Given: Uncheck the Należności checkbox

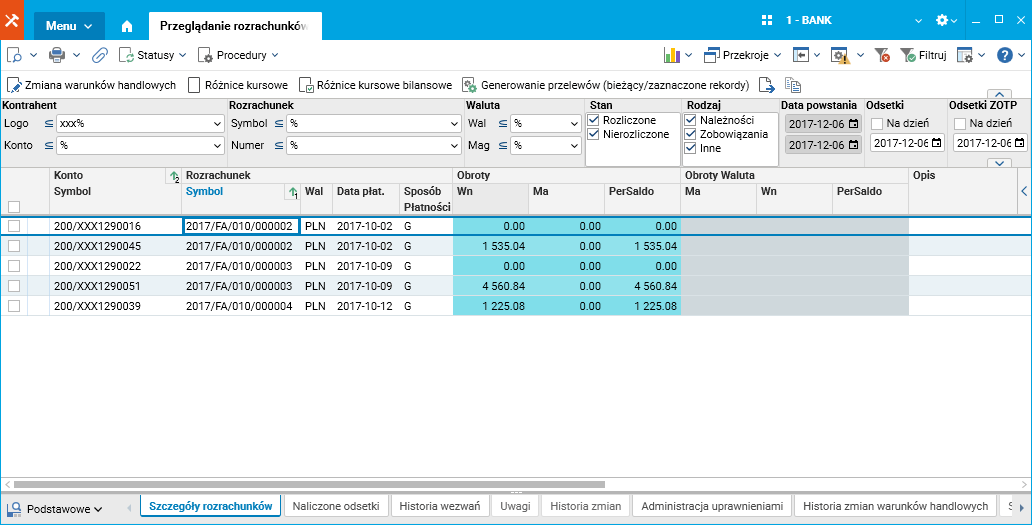Looking at the screenshot, I should (x=690, y=120).
